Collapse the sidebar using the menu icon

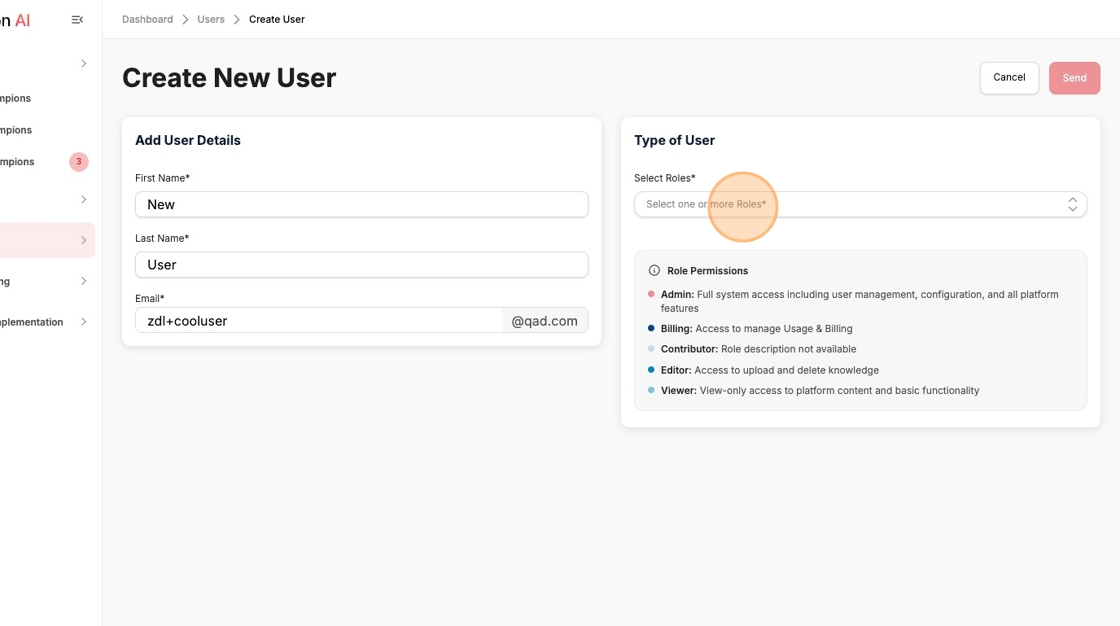pyautogui.click(x=77, y=20)
